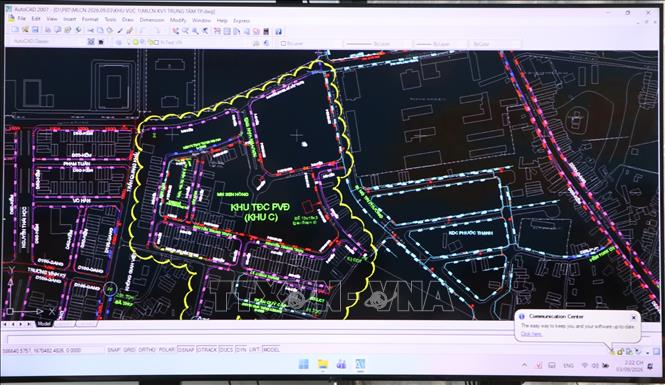The image size is (665, 385).
Task: Create a new drawing with QNew icon
Action: (15, 30)
